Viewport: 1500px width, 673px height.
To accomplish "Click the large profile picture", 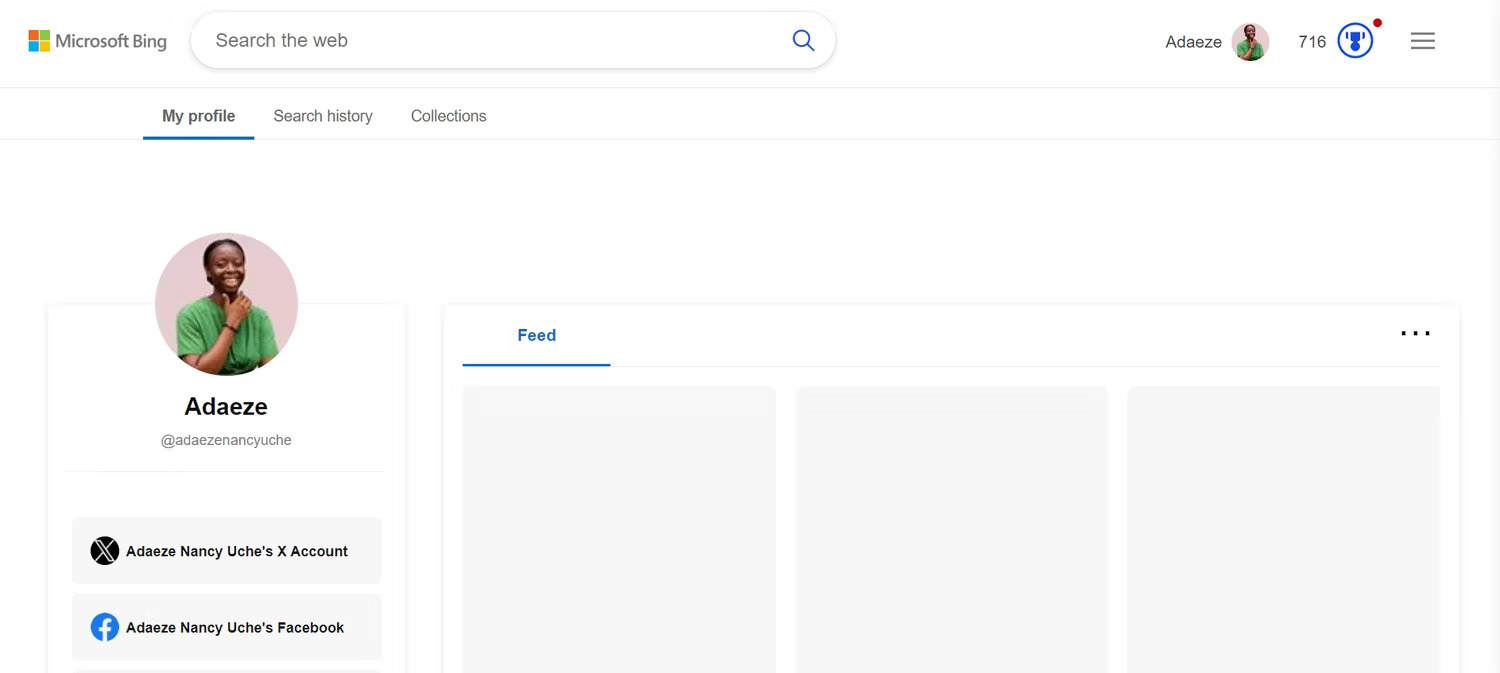I will 226,304.
